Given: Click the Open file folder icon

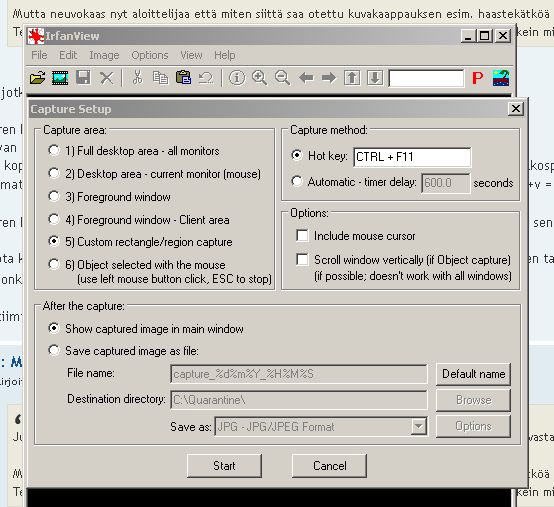Looking at the screenshot, I should [37, 77].
